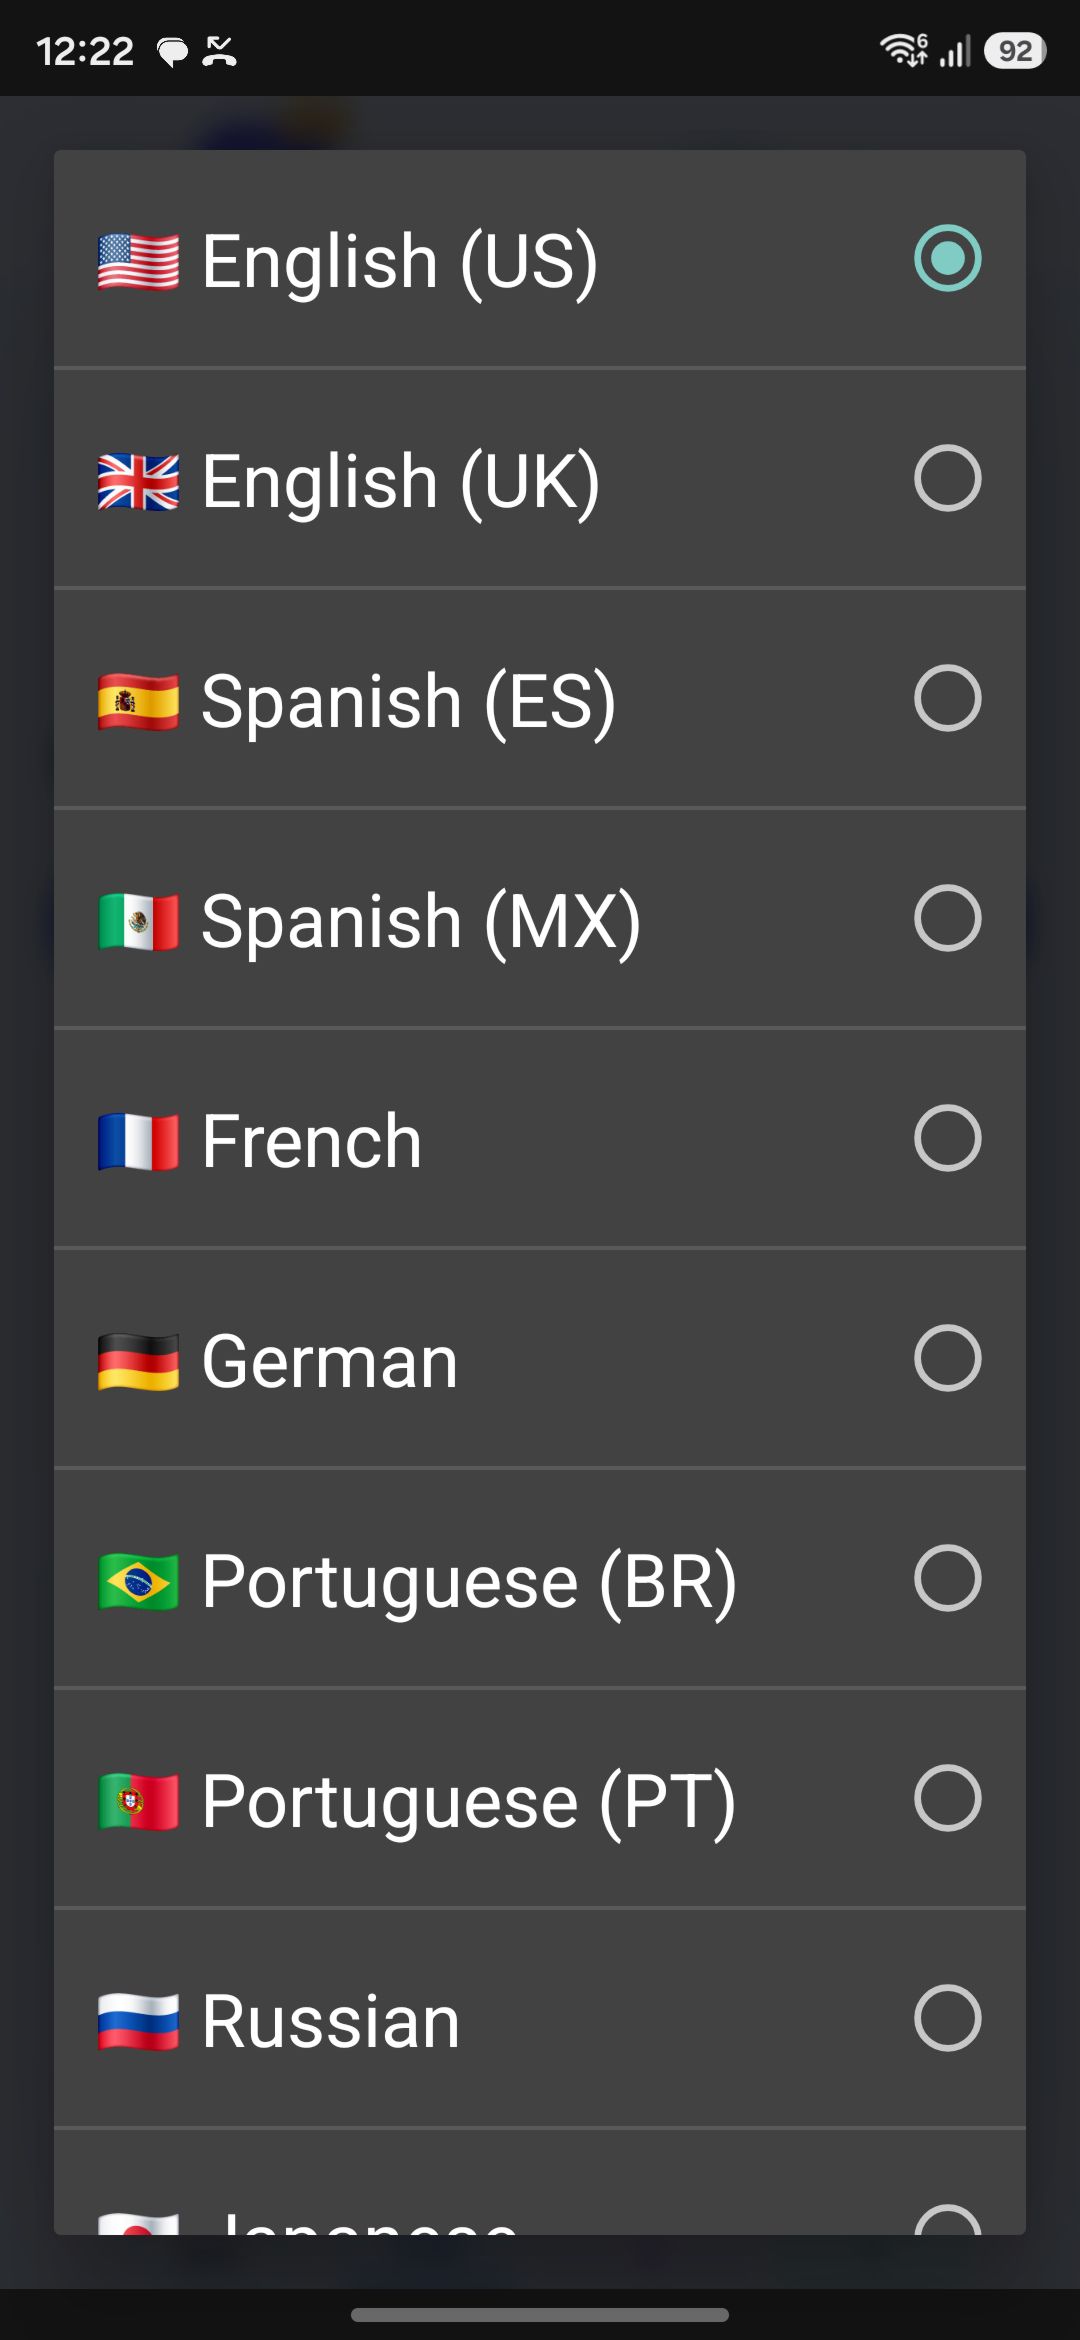Enable the Spanish (ES) radio button
This screenshot has width=1080, height=2340.
[x=947, y=698]
